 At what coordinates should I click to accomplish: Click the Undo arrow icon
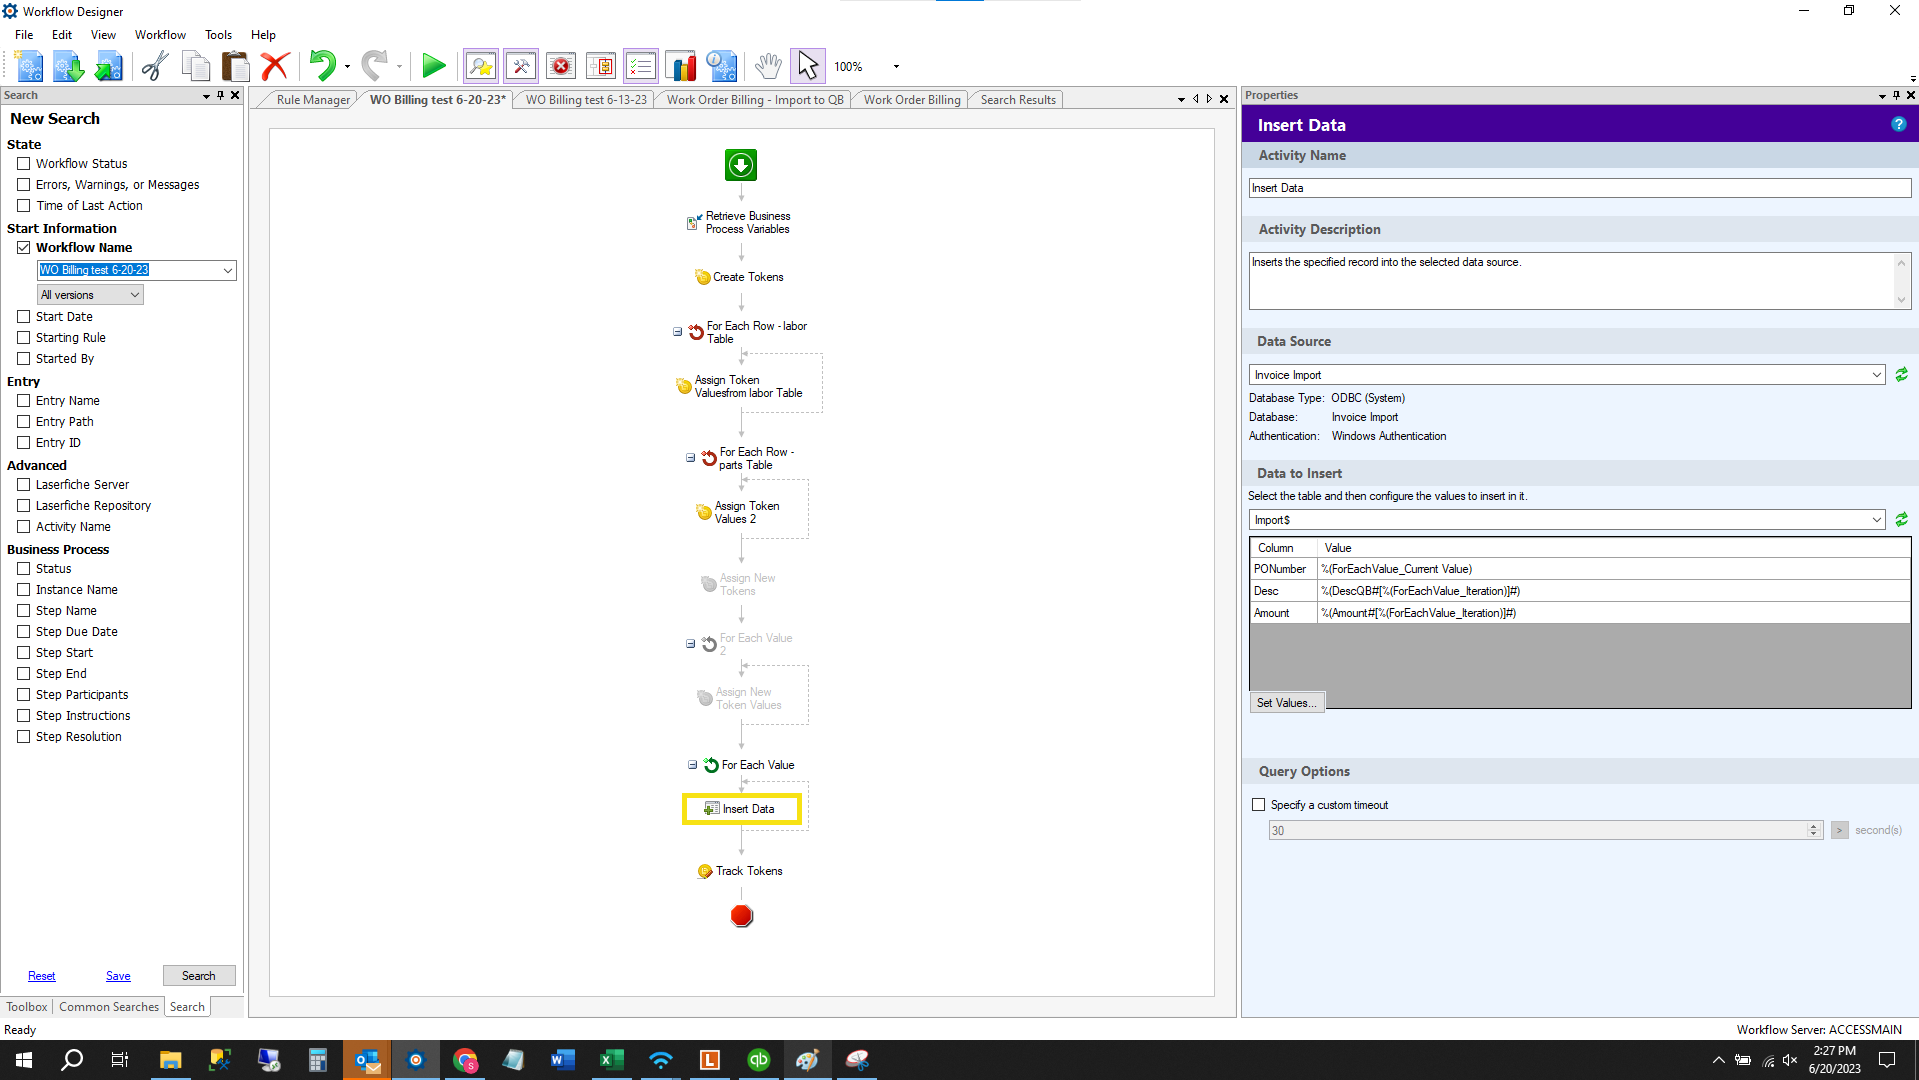(322, 67)
